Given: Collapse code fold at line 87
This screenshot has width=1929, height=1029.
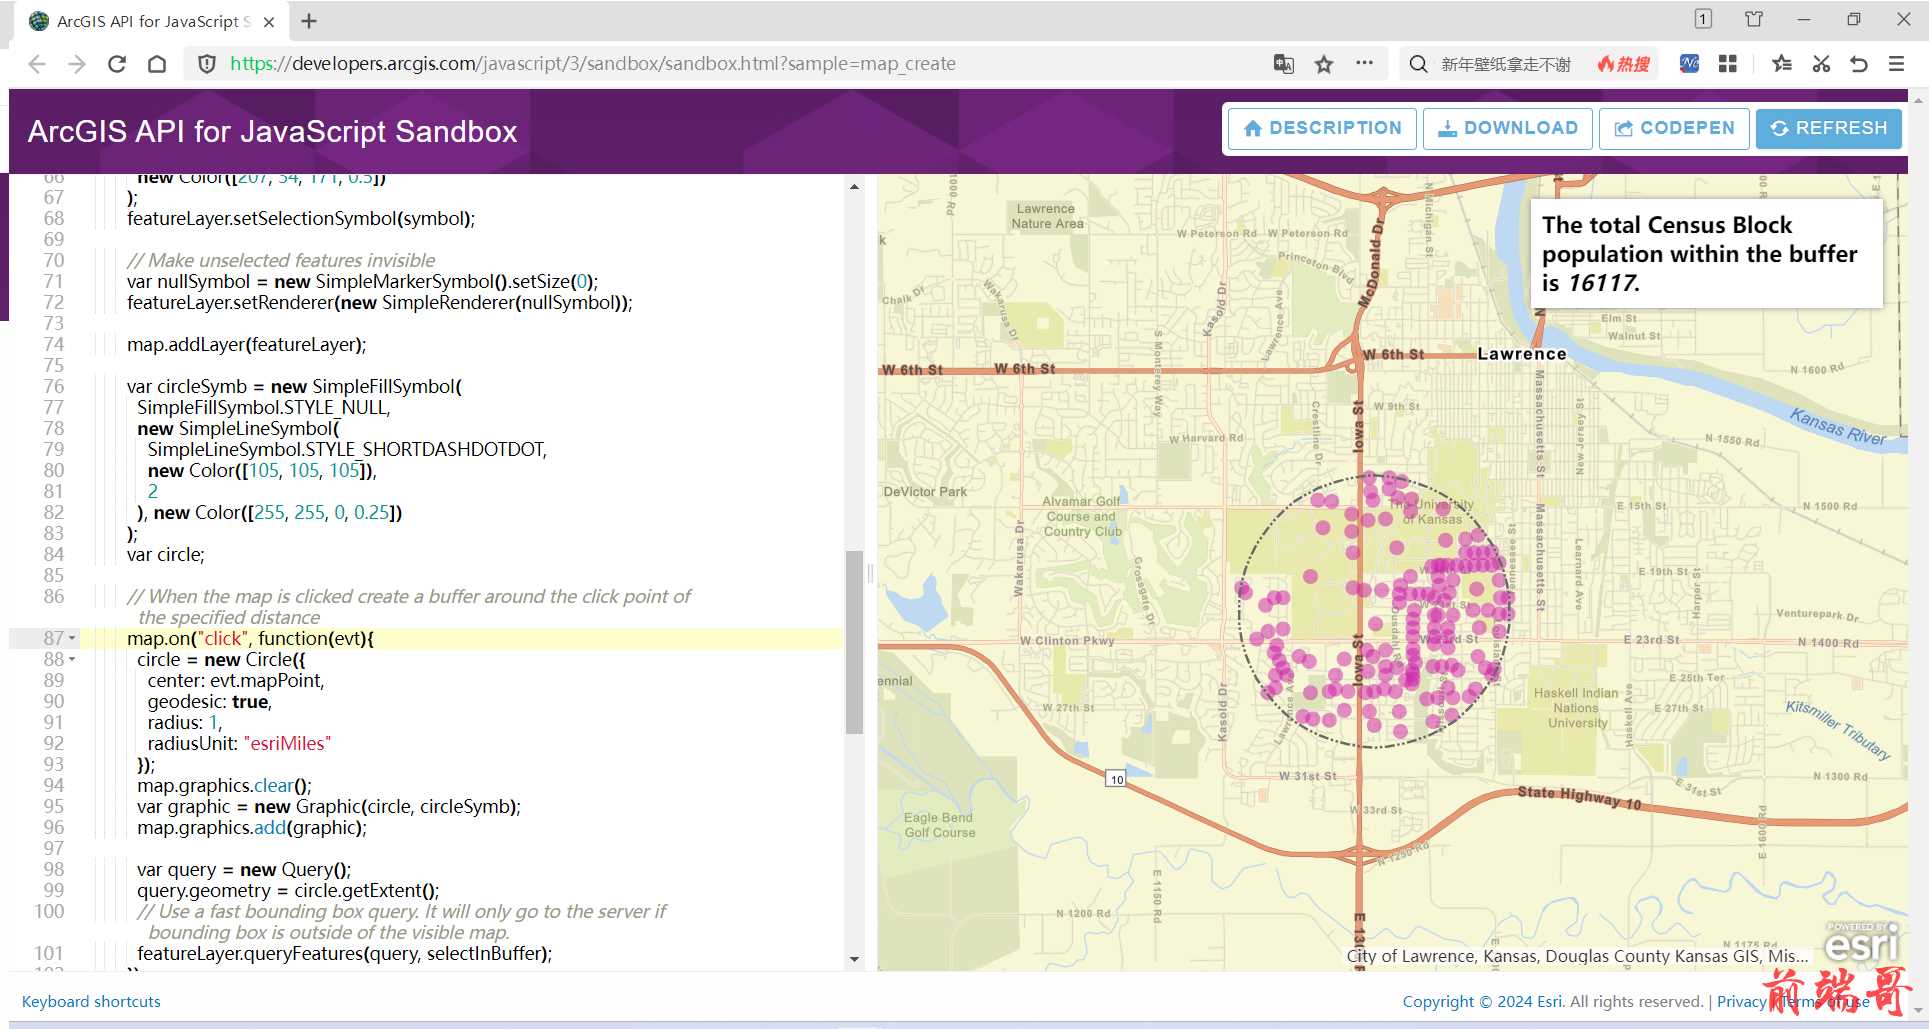Looking at the screenshot, I should (72, 638).
